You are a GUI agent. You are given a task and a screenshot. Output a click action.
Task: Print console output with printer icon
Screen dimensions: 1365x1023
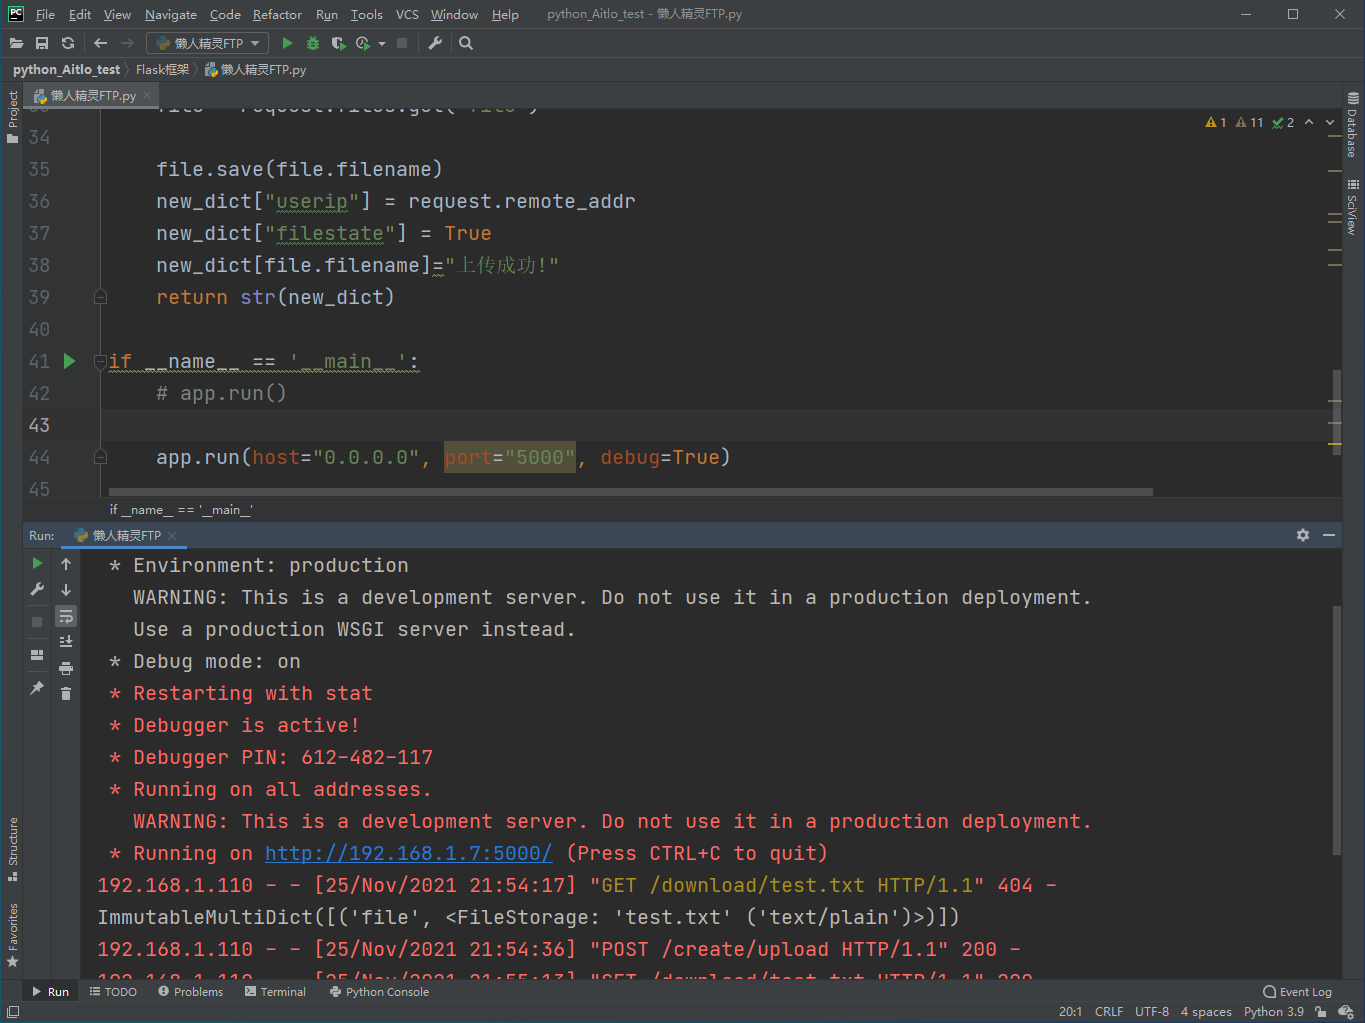click(66, 668)
